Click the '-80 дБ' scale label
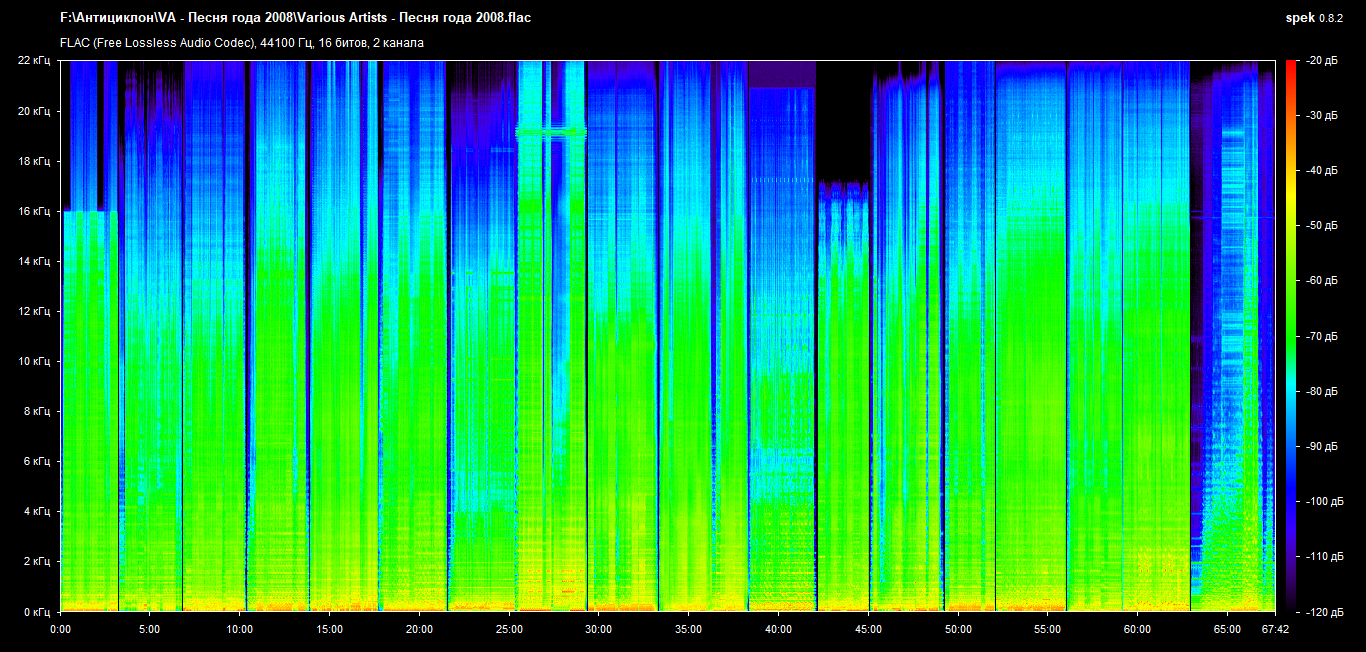 [x=1322, y=391]
